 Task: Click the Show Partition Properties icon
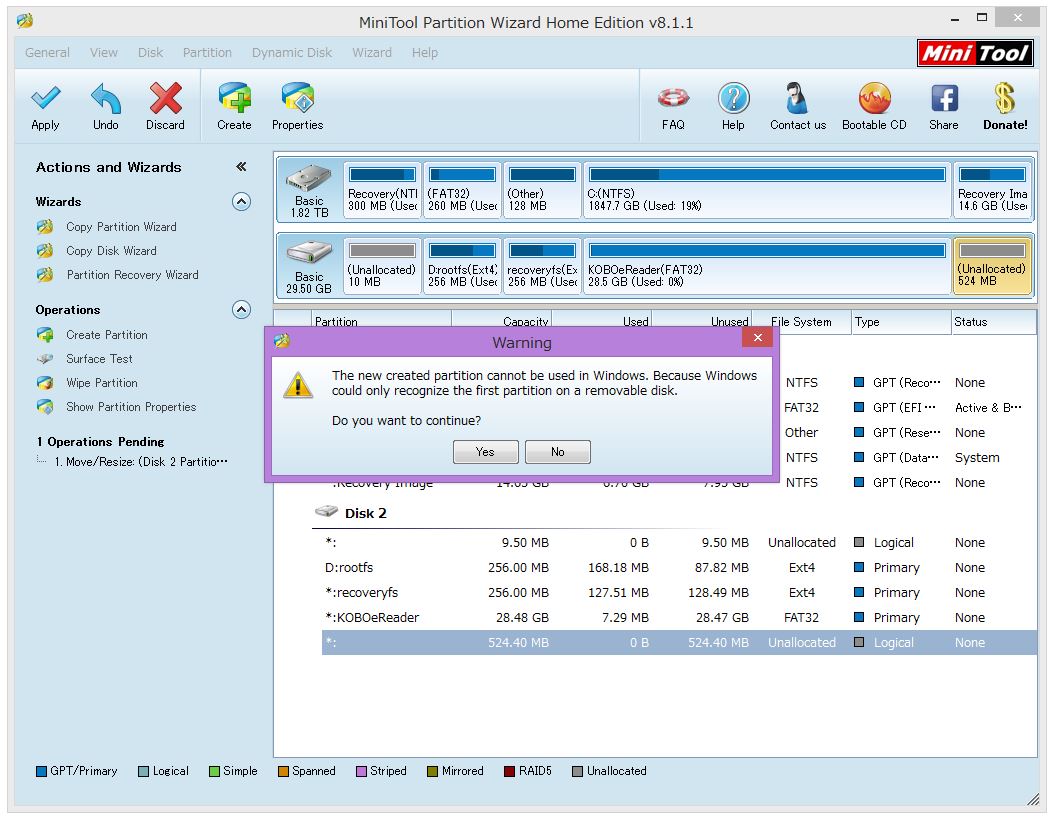point(45,407)
